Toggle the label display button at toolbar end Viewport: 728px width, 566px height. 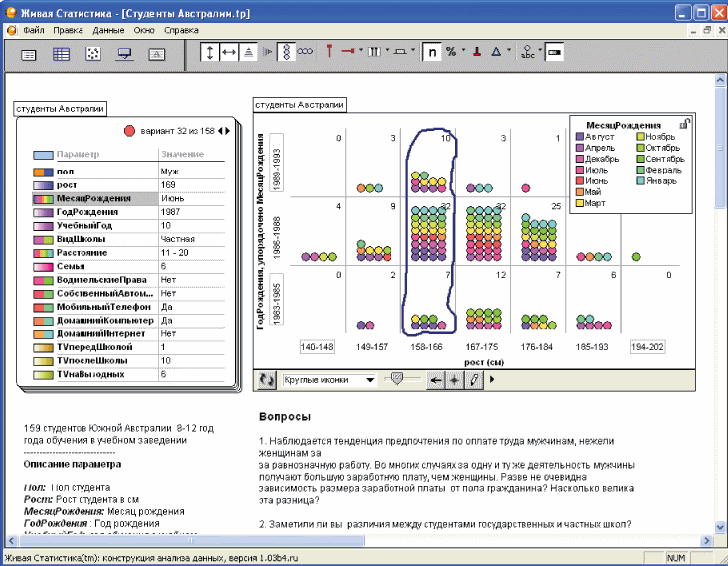[554, 51]
